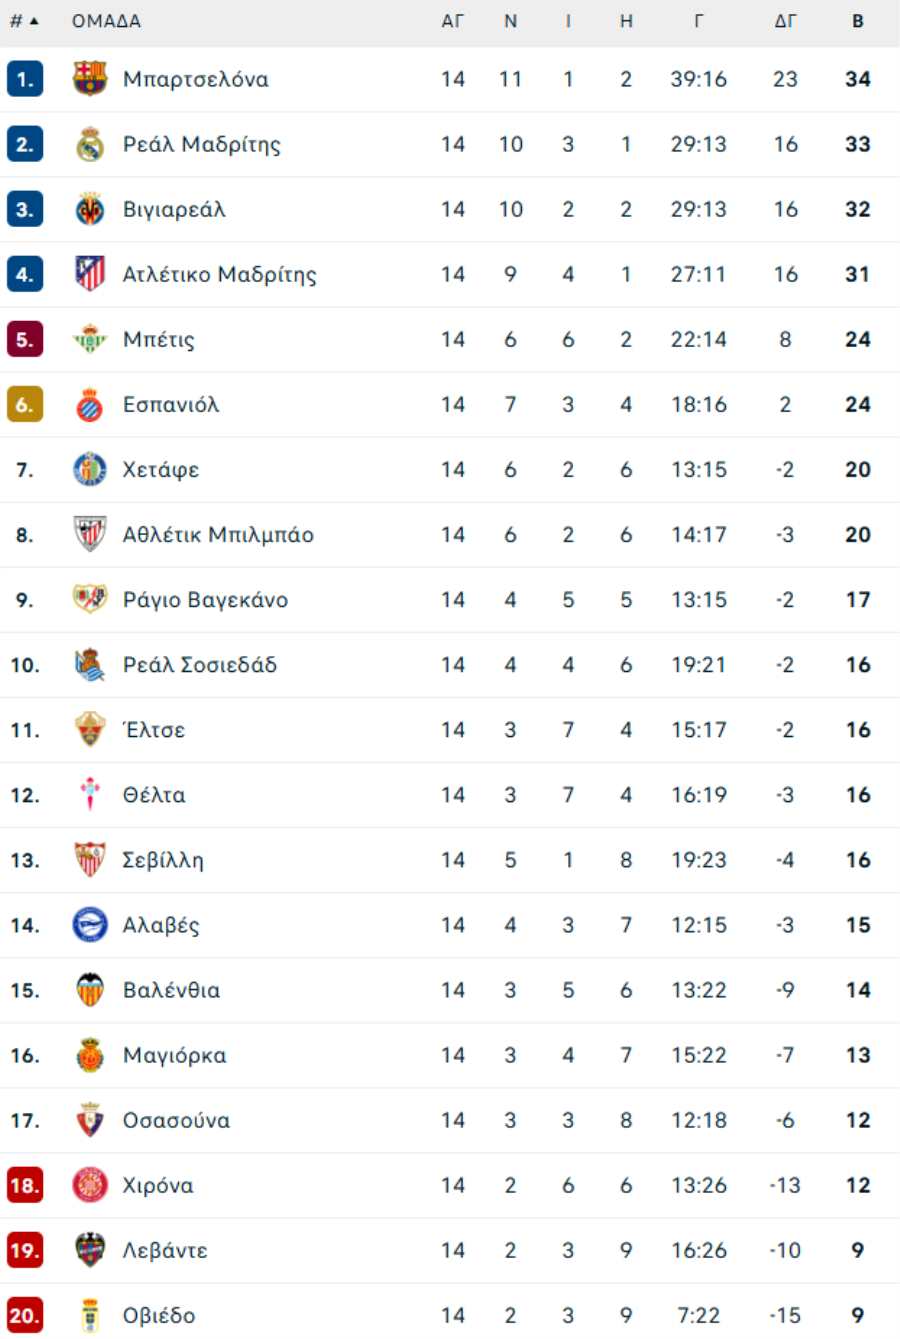
Task: Click the Real Madrid club crest
Action: [90, 145]
